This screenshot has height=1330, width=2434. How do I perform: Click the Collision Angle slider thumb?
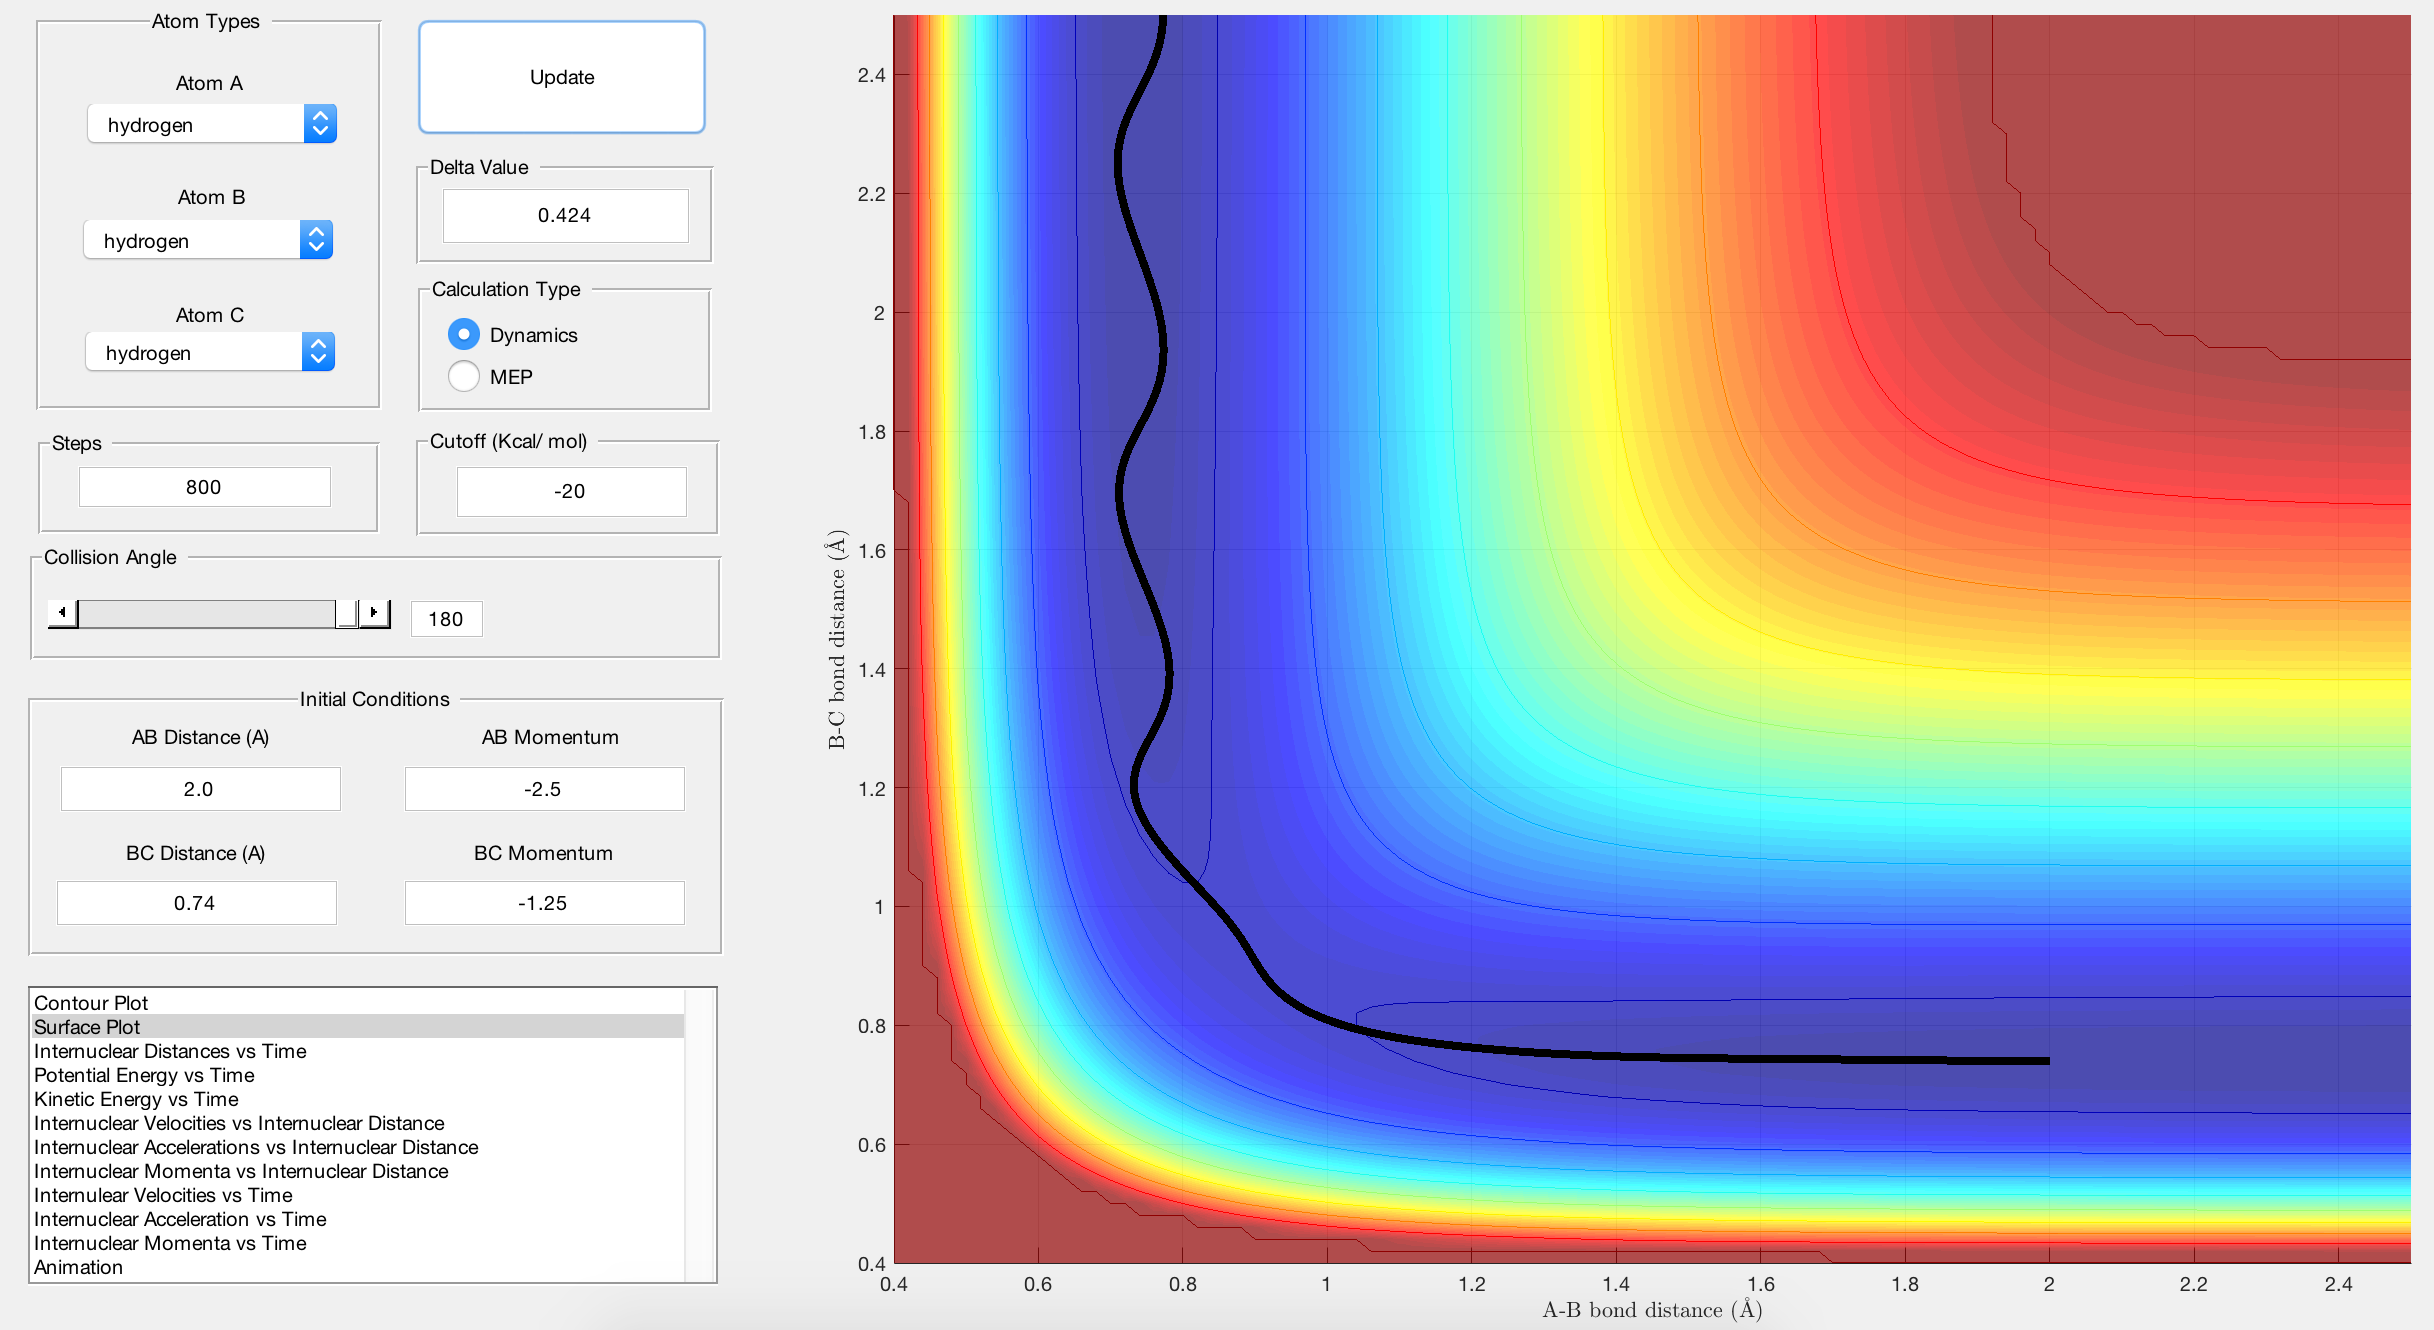346,612
